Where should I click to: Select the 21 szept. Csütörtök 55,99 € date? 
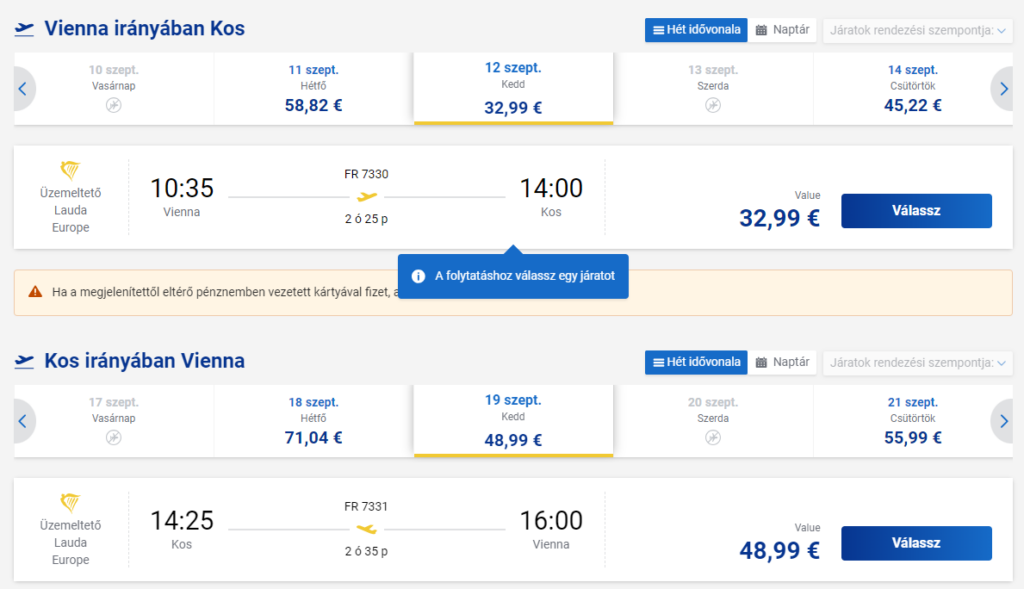point(913,421)
